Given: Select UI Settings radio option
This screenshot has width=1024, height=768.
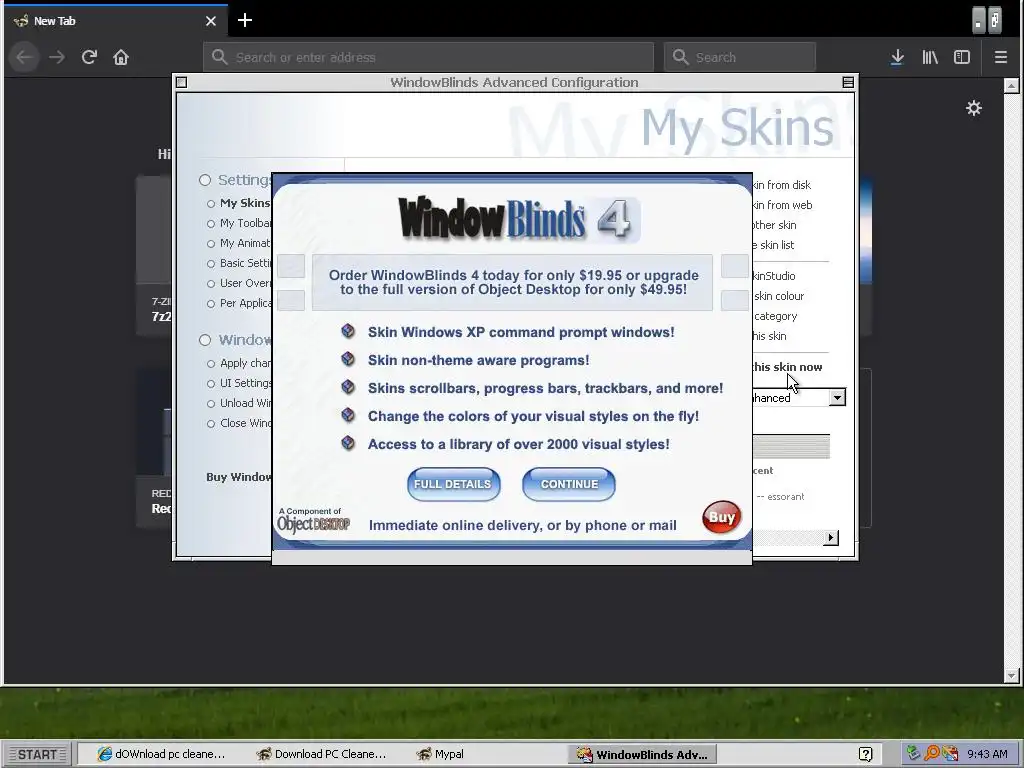Looking at the screenshot, I should coord(211,384).
